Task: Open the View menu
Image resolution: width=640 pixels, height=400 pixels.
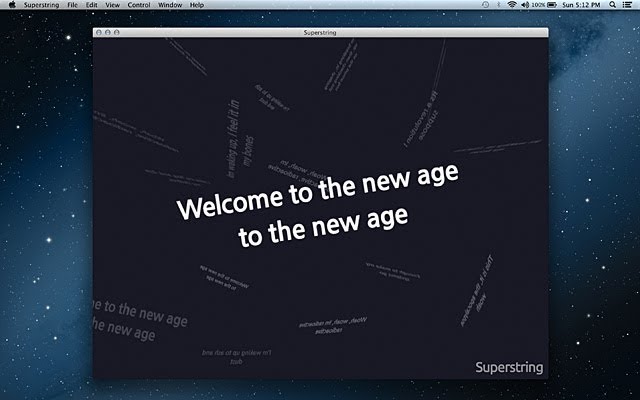Action: (x=112, y=5)
